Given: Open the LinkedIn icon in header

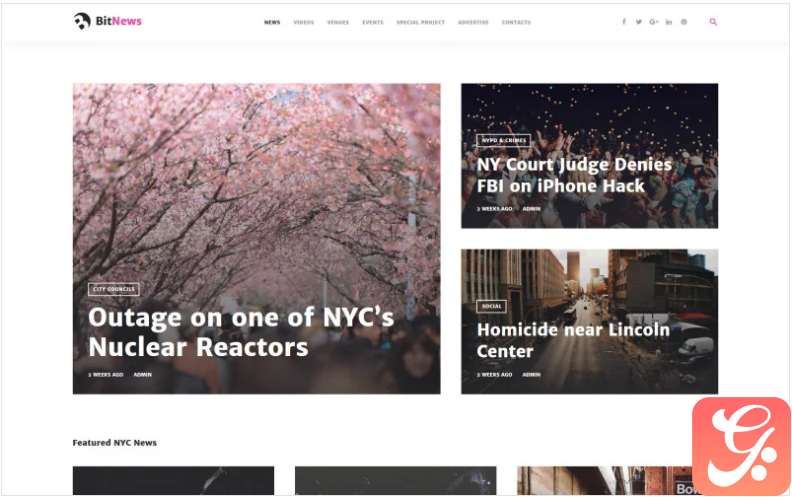Looking at the screenshot, I should pyautogui.click(x=669, y=22).
